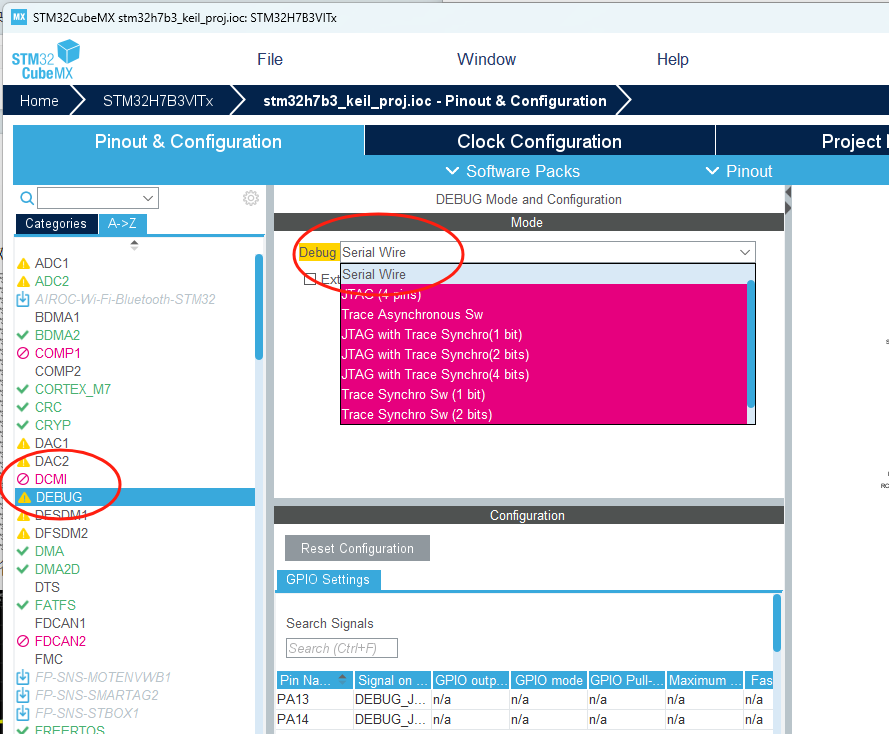The width and height of the screenshot is (889, 734).
Task: Click the warning icon beside ADC2
Action: click(23, 282)
